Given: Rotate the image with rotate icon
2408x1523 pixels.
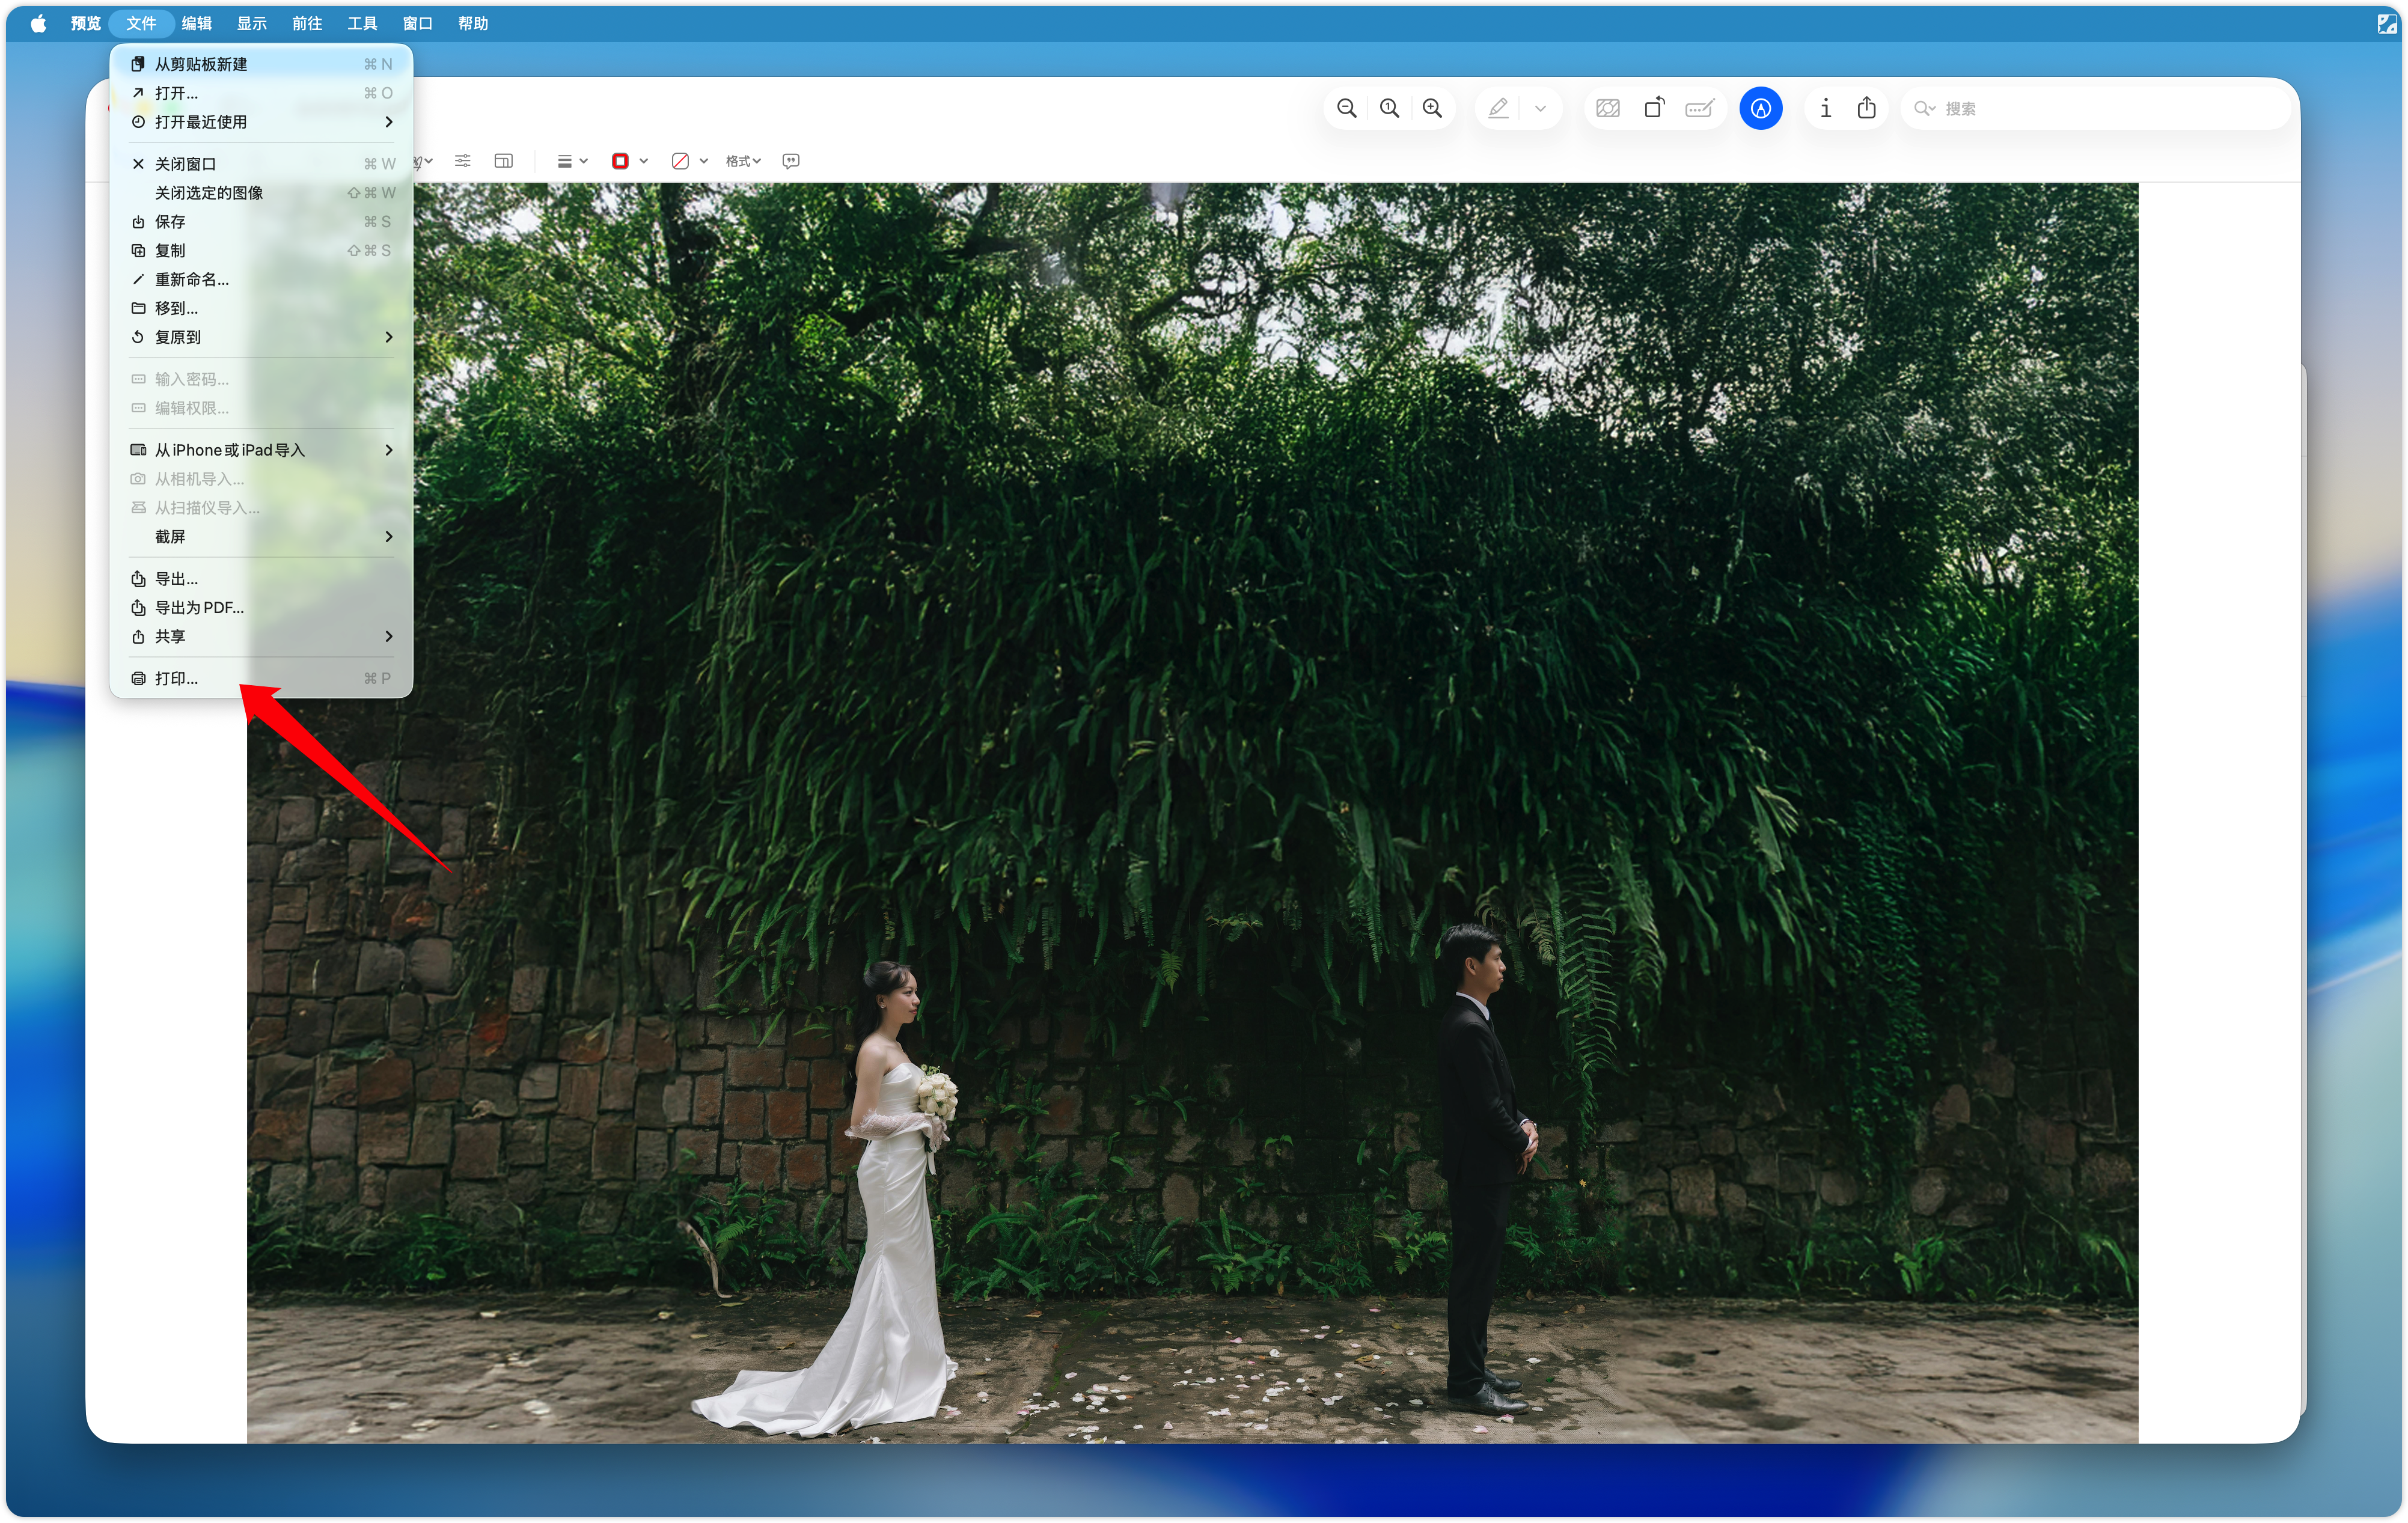Looking at the screenshot, I should click(x=1654, y=108).
